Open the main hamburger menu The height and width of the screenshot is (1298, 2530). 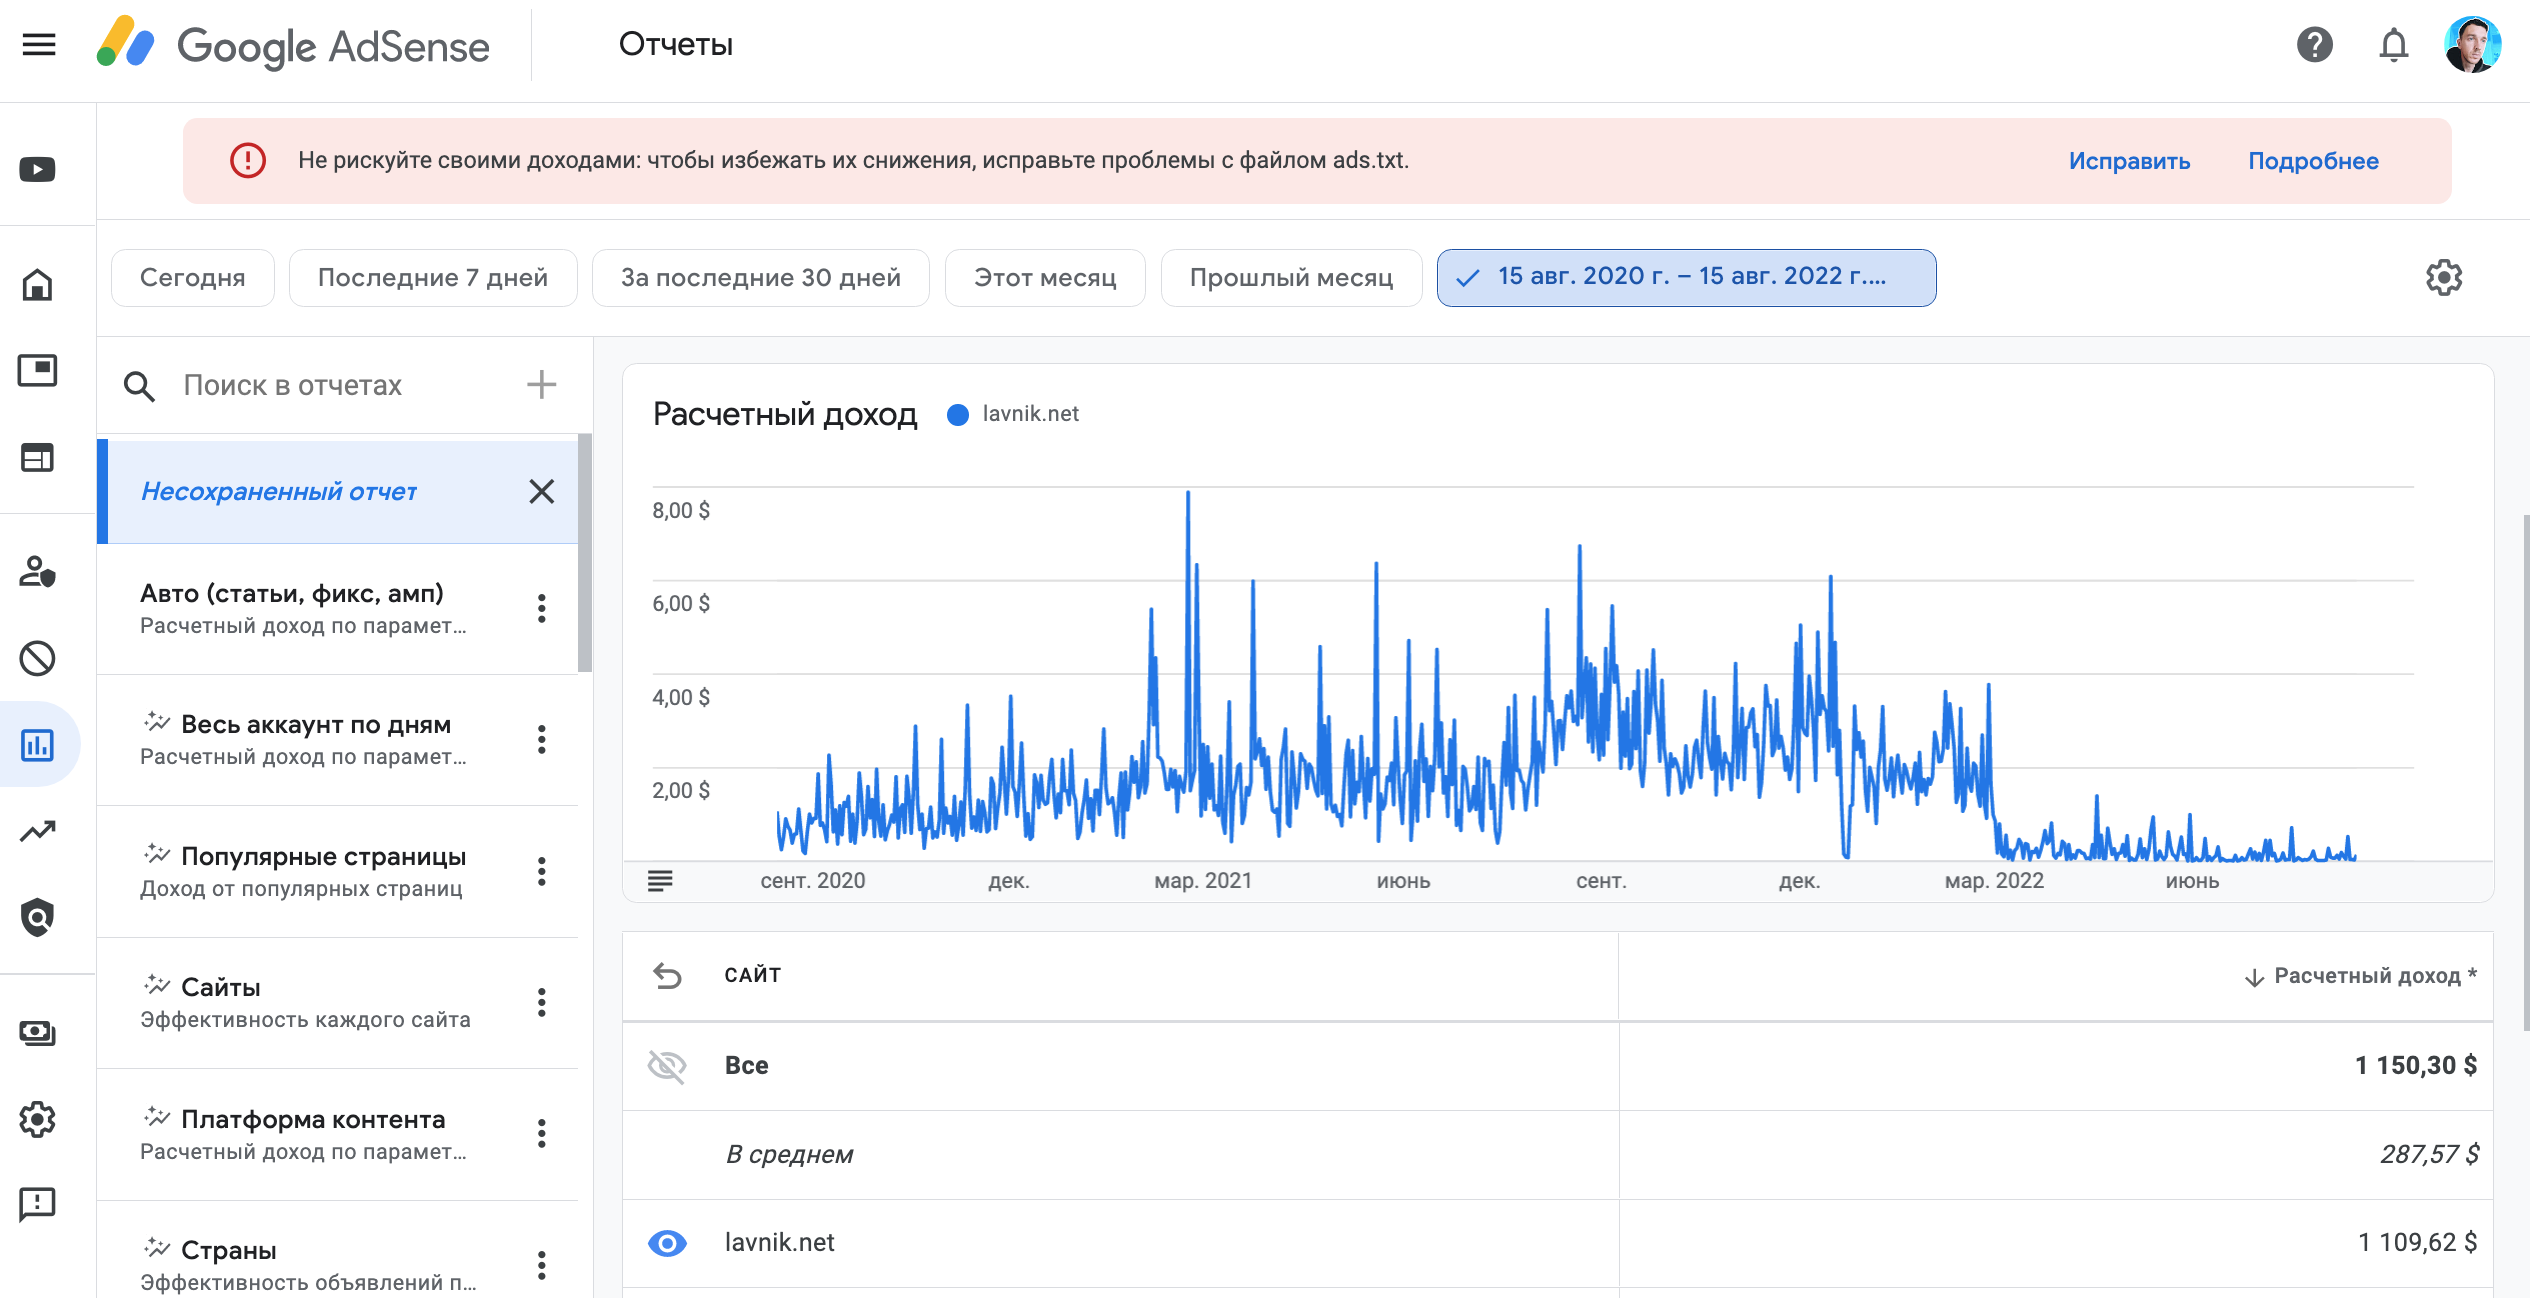click(39, 45)
